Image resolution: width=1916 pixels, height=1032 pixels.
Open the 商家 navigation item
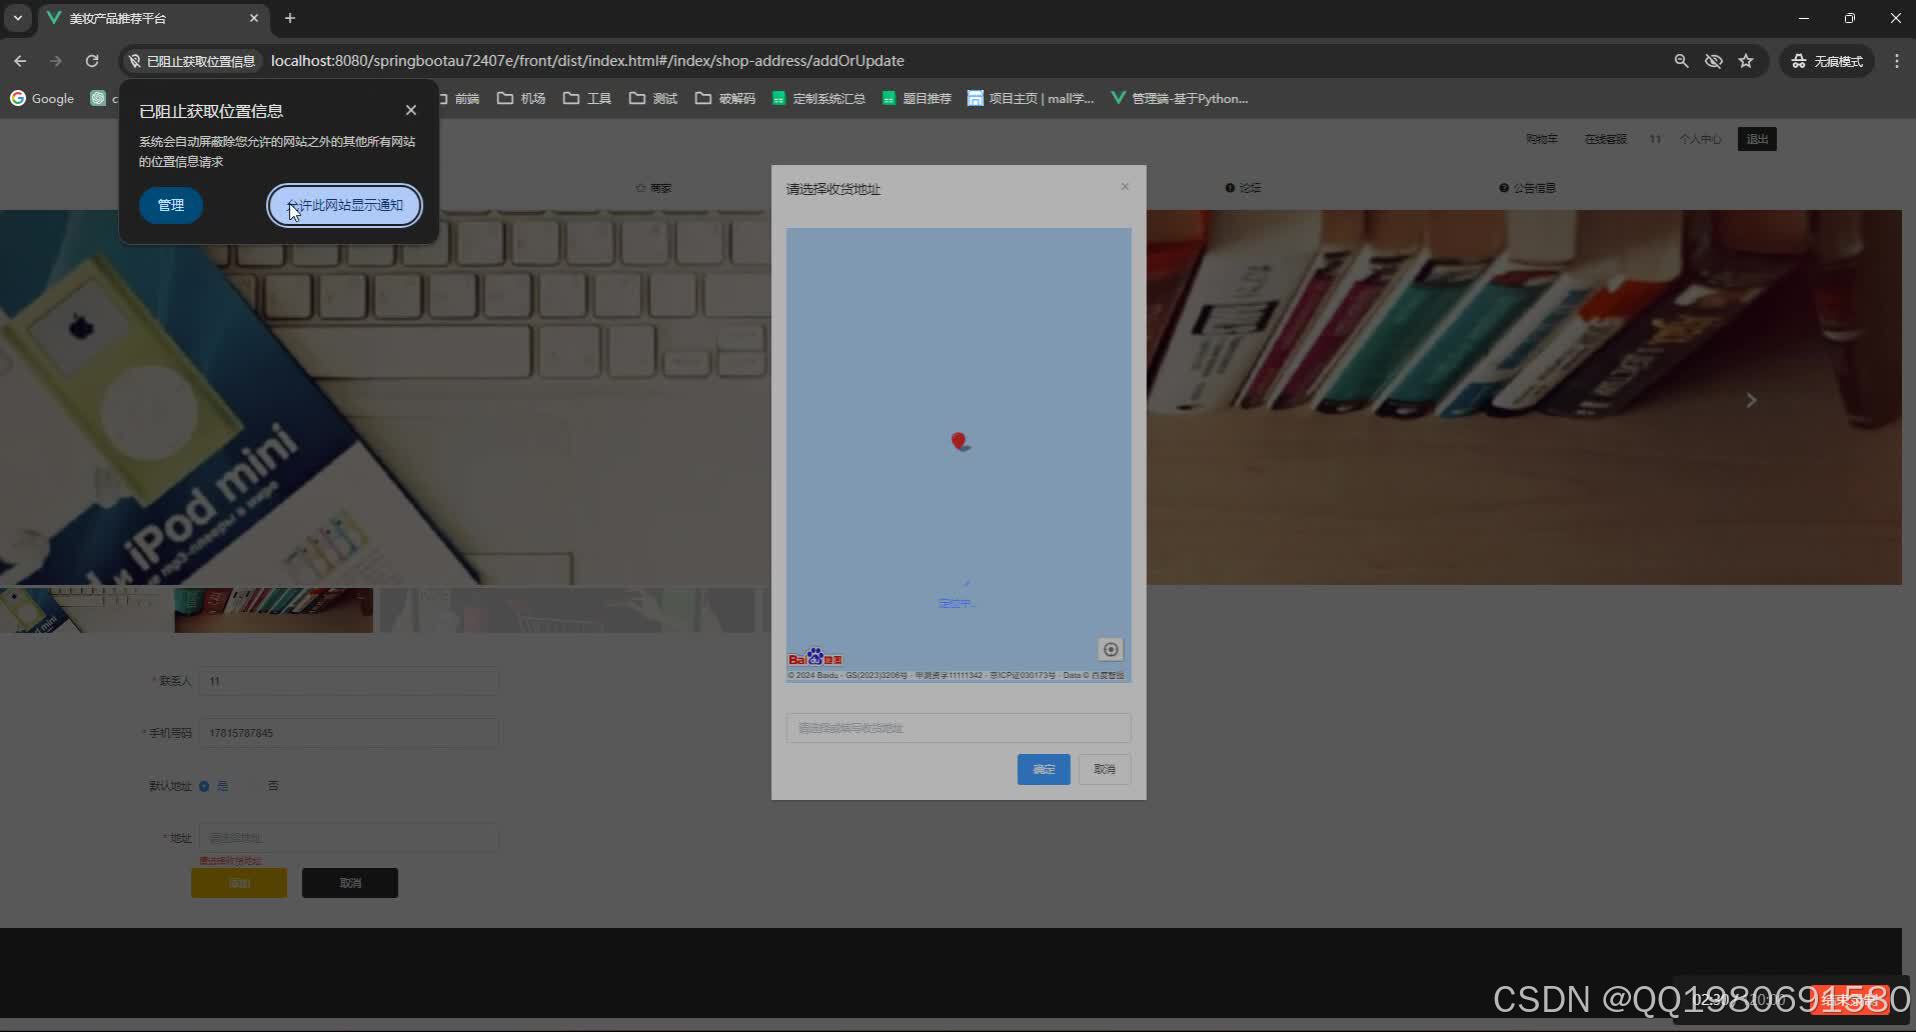coord(654,188)
